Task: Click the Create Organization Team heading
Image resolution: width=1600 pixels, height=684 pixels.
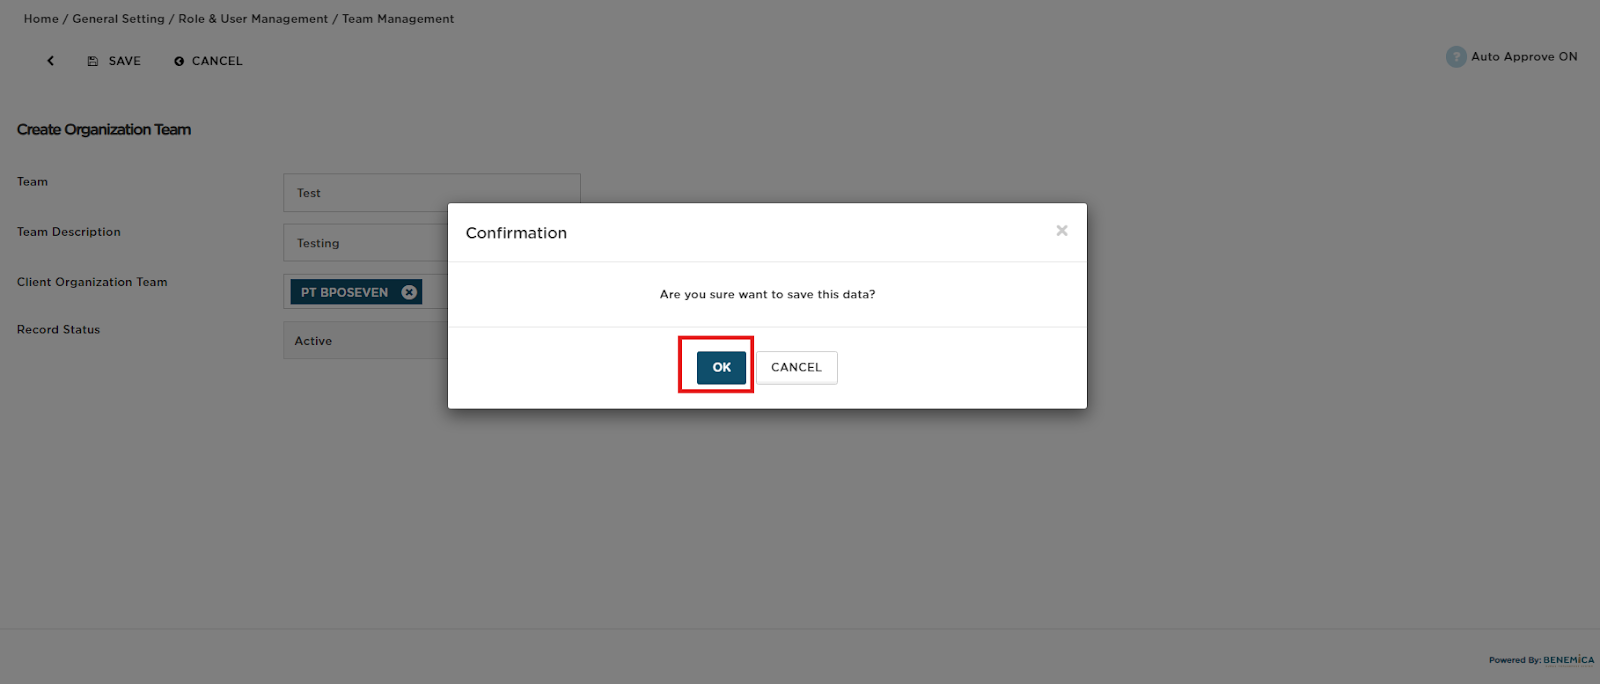Action: (104, 130)
